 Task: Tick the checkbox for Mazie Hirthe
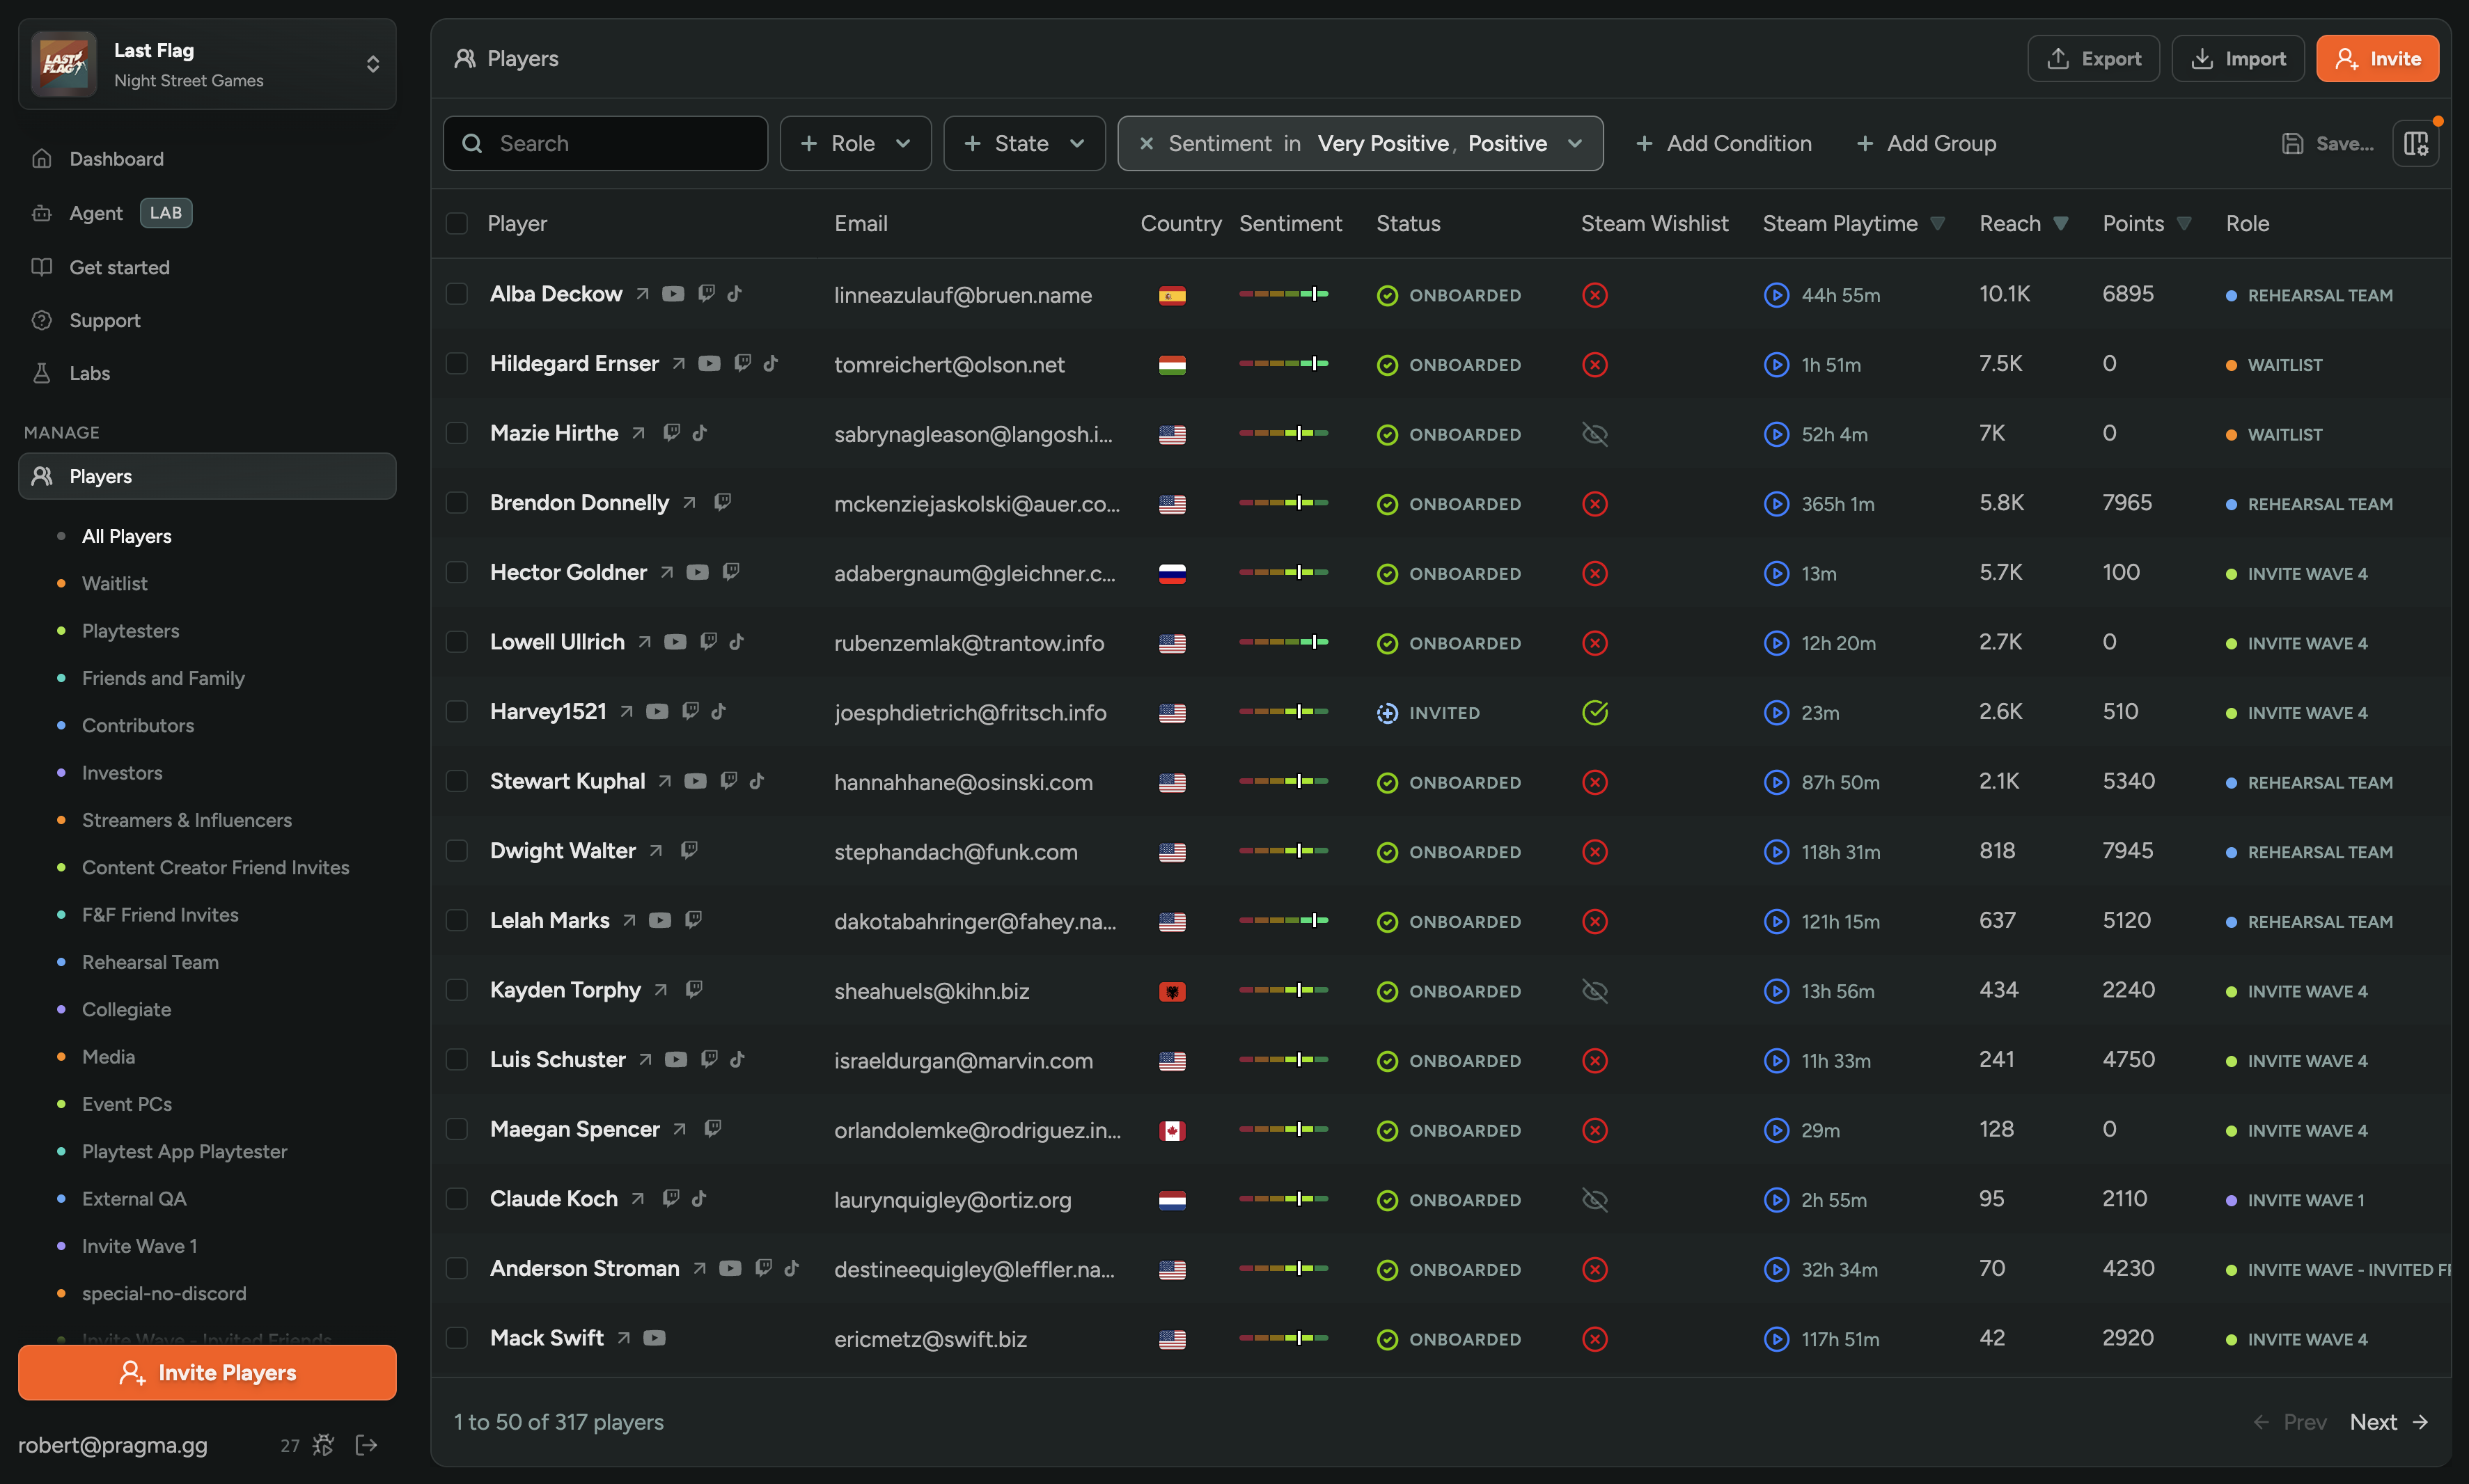click(x=457, y=433)
